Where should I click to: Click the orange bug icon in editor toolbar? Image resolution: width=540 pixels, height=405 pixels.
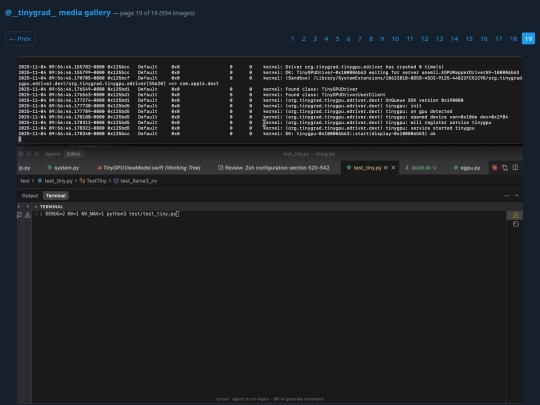tap(494, 168)
